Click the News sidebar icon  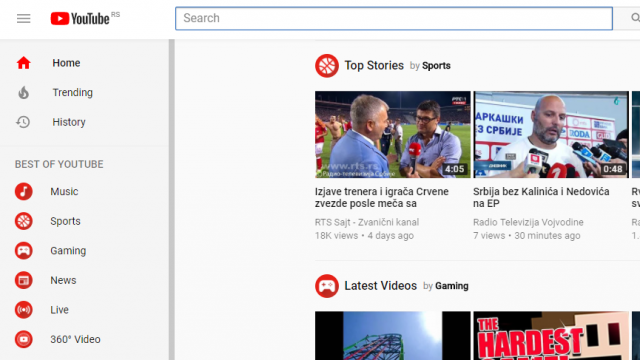pos(24,280)
